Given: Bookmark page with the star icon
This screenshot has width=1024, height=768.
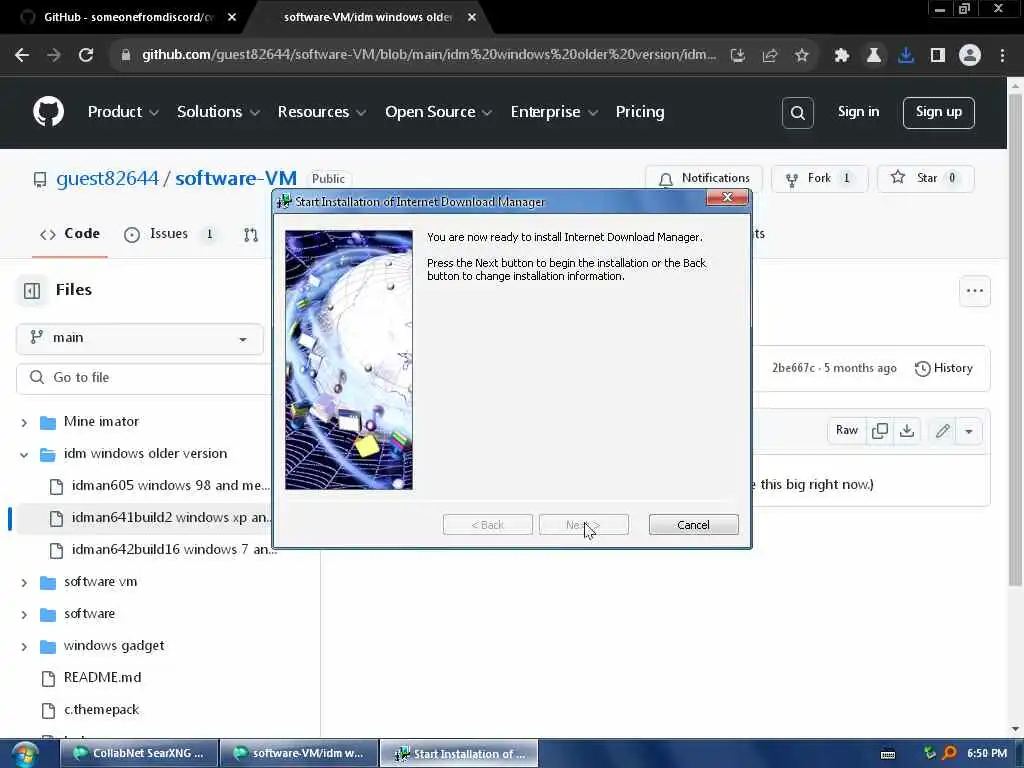Looking at the screenshot, I should (x=801, y=56).
